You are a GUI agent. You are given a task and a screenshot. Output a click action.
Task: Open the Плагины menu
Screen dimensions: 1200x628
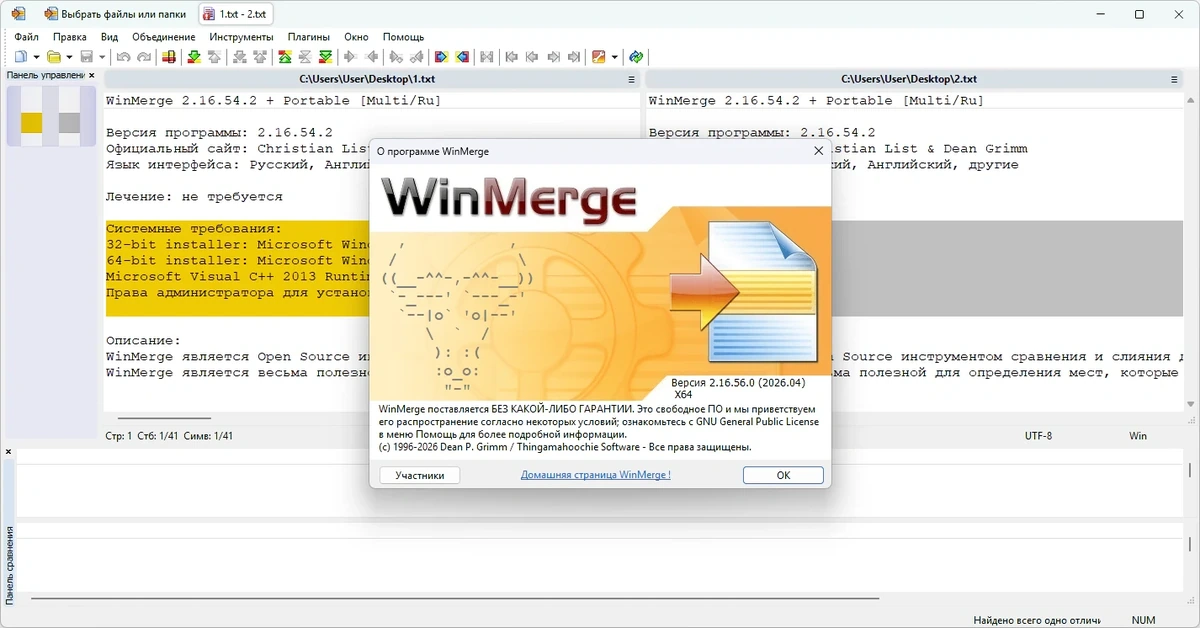click(309, 37)
